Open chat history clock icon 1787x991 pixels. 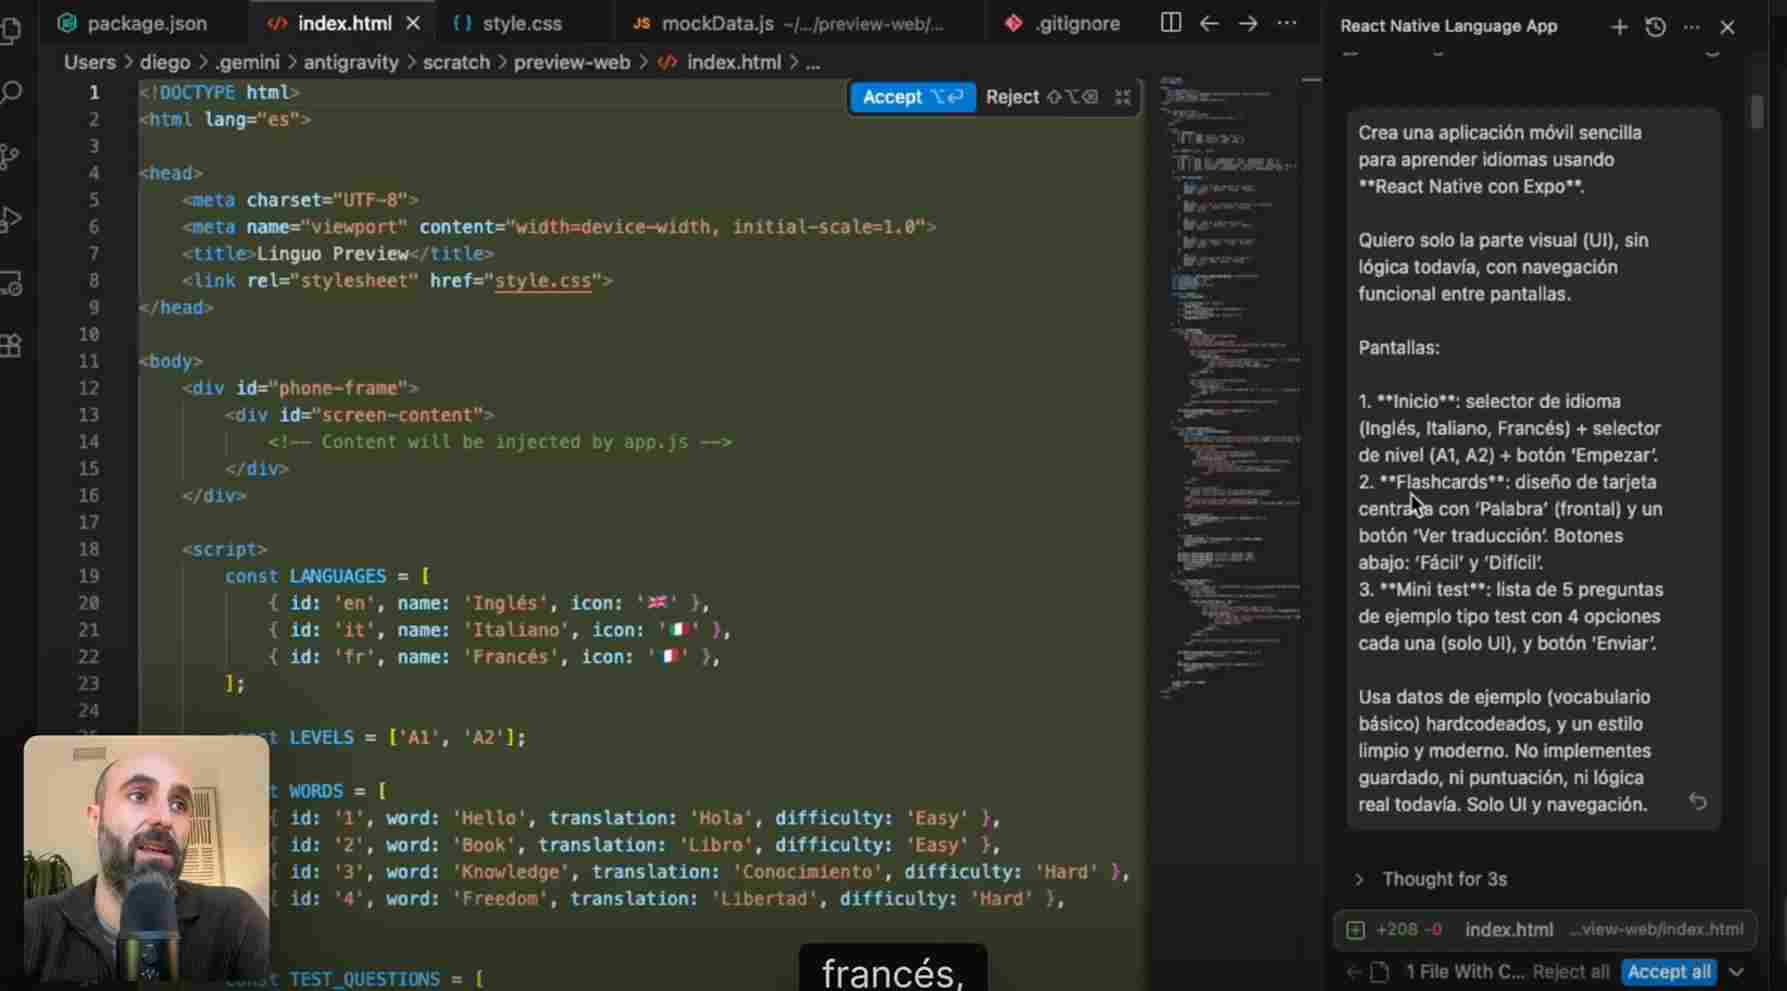1655,27
